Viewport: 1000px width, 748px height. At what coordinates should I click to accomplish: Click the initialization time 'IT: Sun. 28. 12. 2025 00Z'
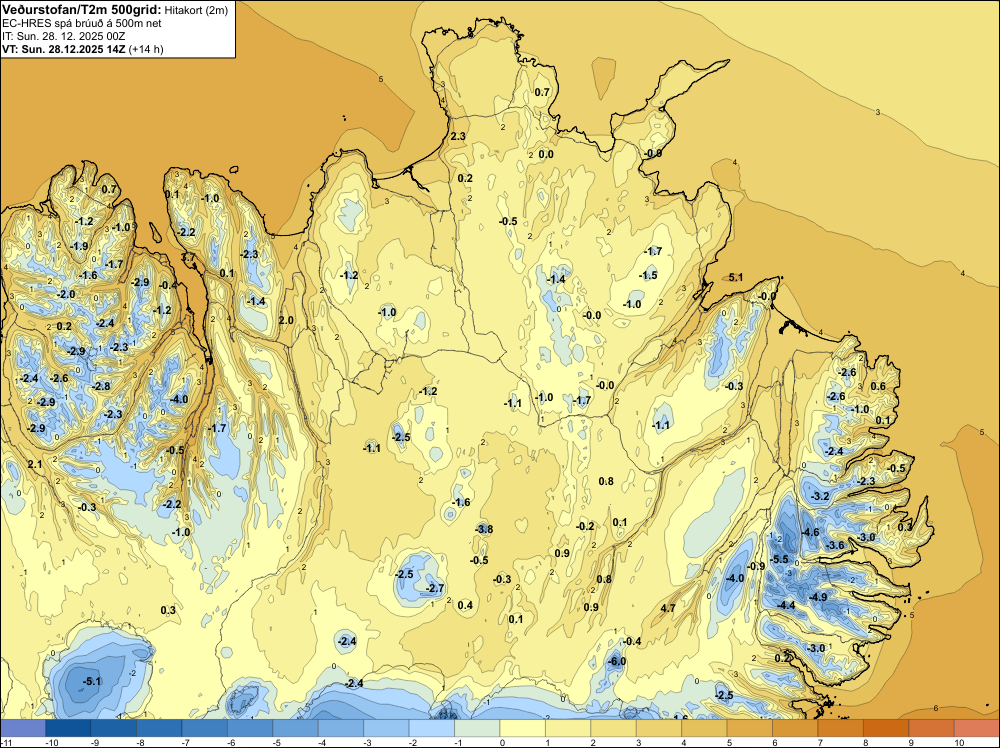(x=64, y=36)
